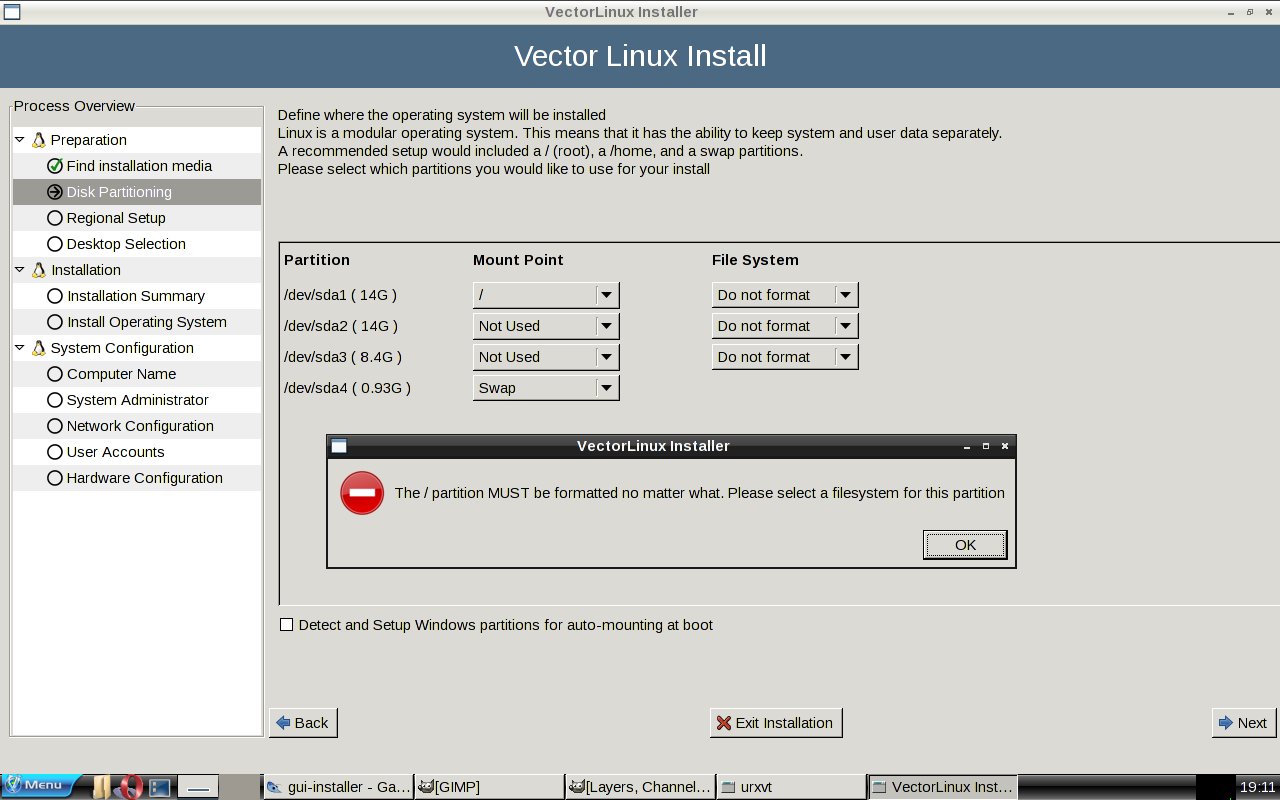Open File System dropdown for /dev/sda2

tap(785, 326)
